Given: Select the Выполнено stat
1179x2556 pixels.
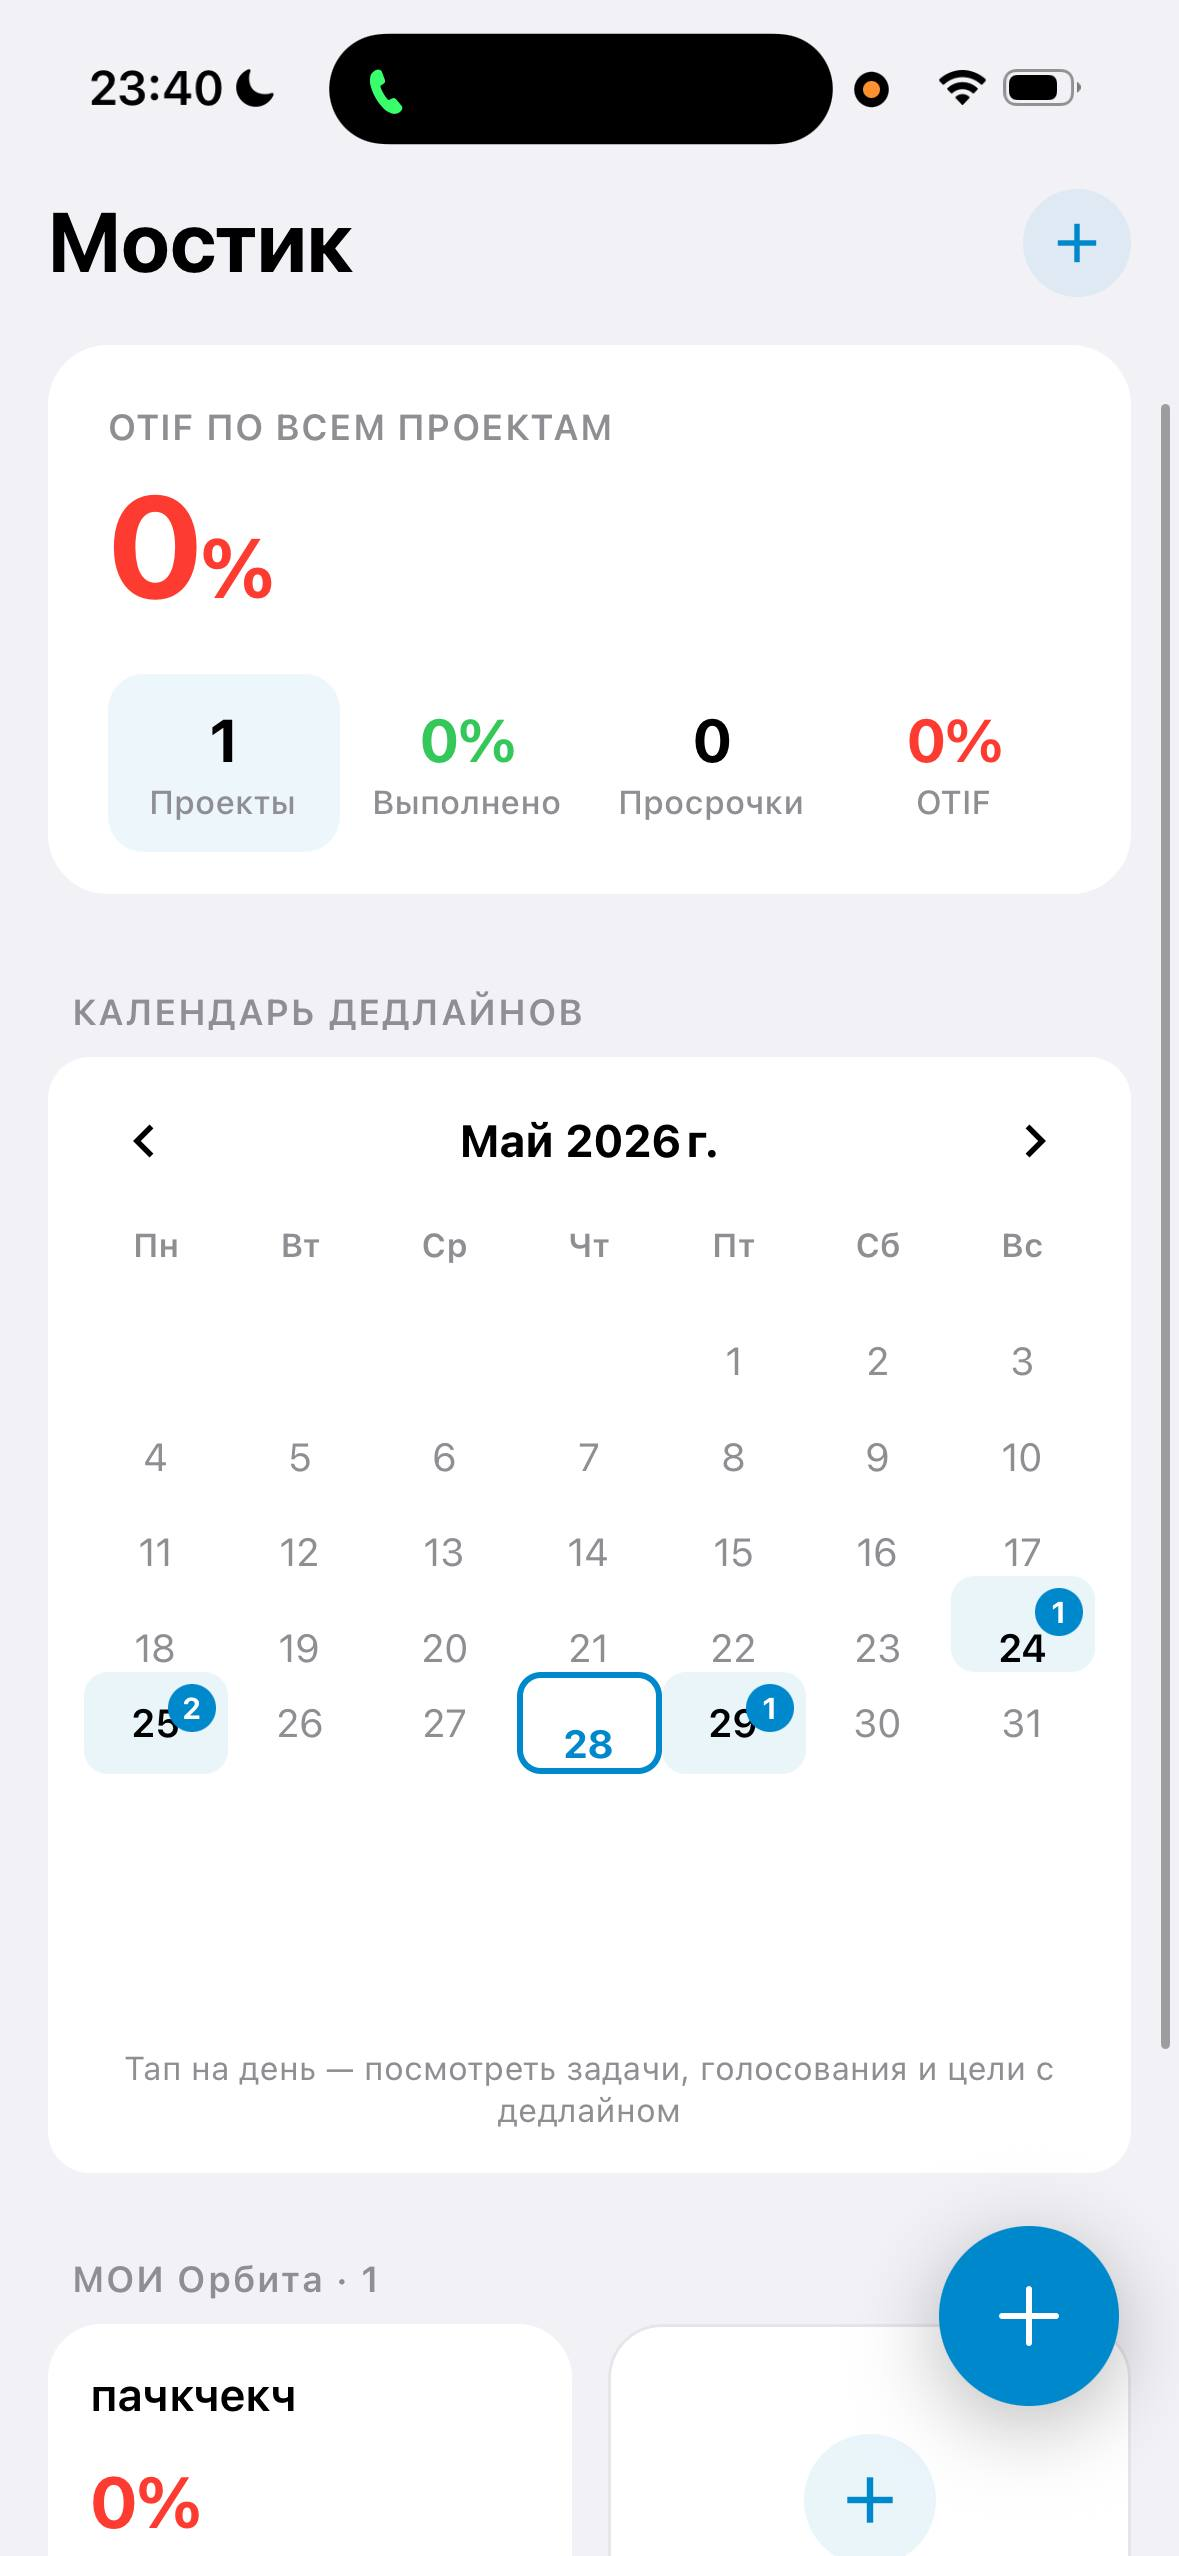Looking at the screenshot, I should [467, 765].
